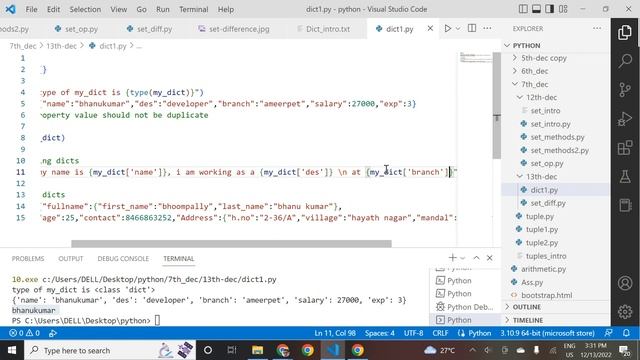This screenshot has width=640, height=360.
Task: Open Explorer panel More Actions ellipsis
Action: pos(597,28)
